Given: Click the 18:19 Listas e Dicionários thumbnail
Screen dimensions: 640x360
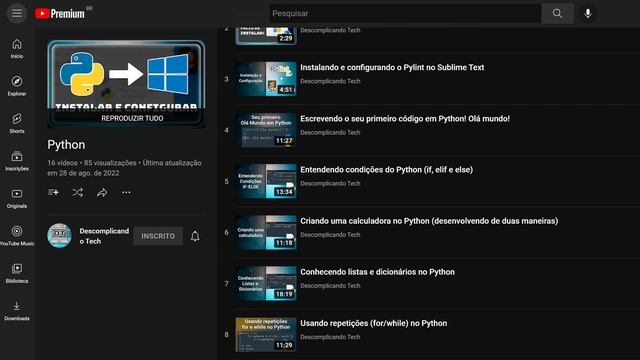Looking at the screenshot, I should click(266, 284).
